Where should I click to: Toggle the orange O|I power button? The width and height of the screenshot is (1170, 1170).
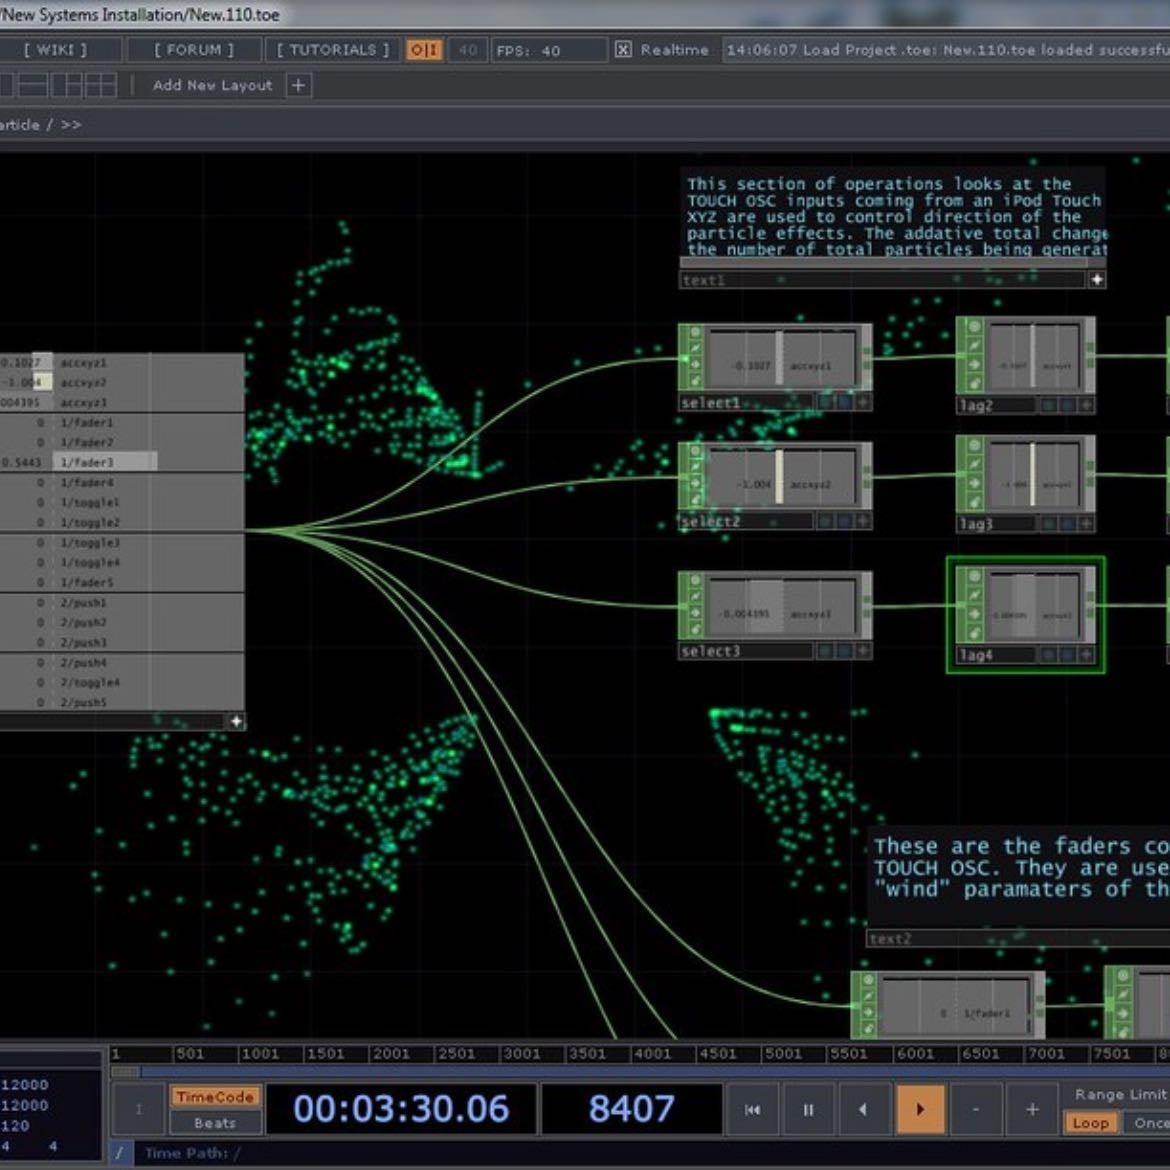(x=425, y=50)
